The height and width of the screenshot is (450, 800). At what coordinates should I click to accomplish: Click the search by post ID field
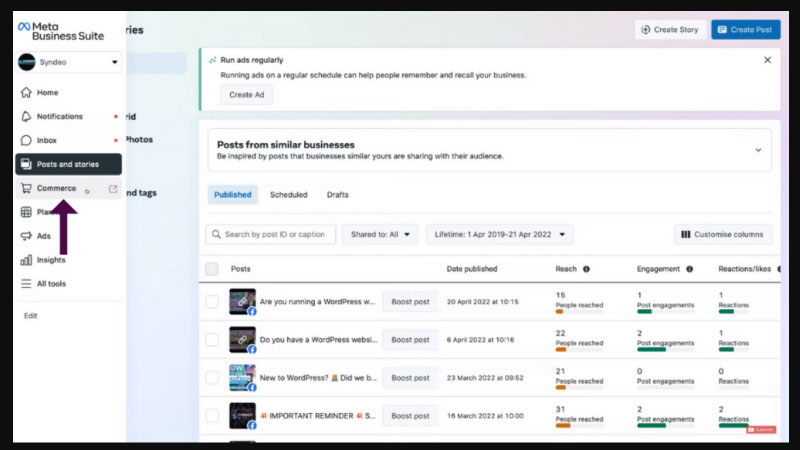[x=270, y=235]
